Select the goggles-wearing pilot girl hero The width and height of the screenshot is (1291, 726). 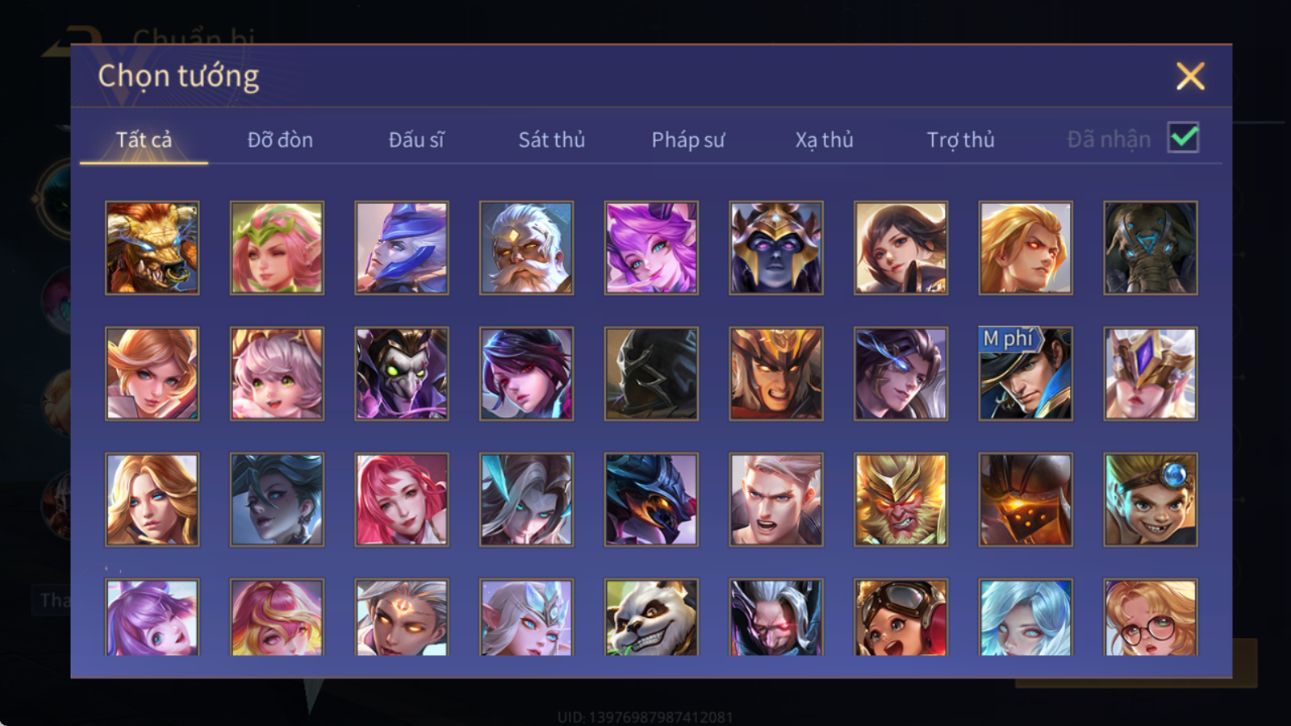(x=900, y=617)
